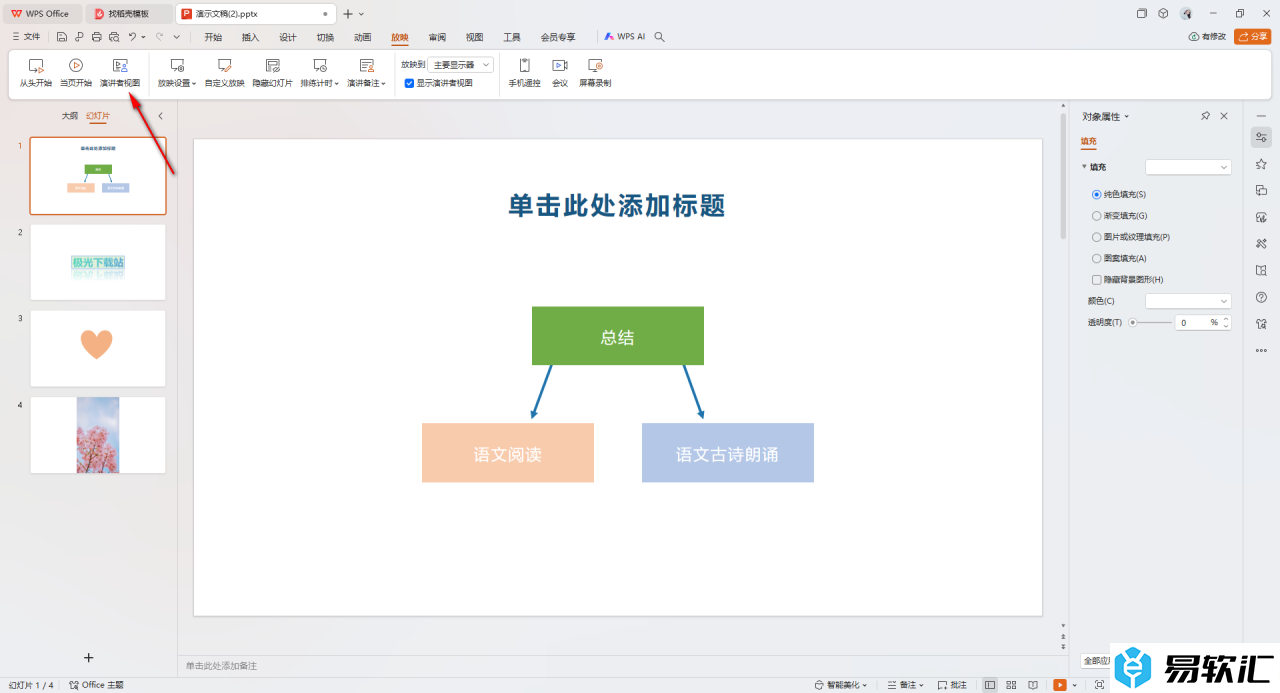Start screen recording (屏幕录制)
This screenshot has height=693, width=1280.
tap(595, 73)
